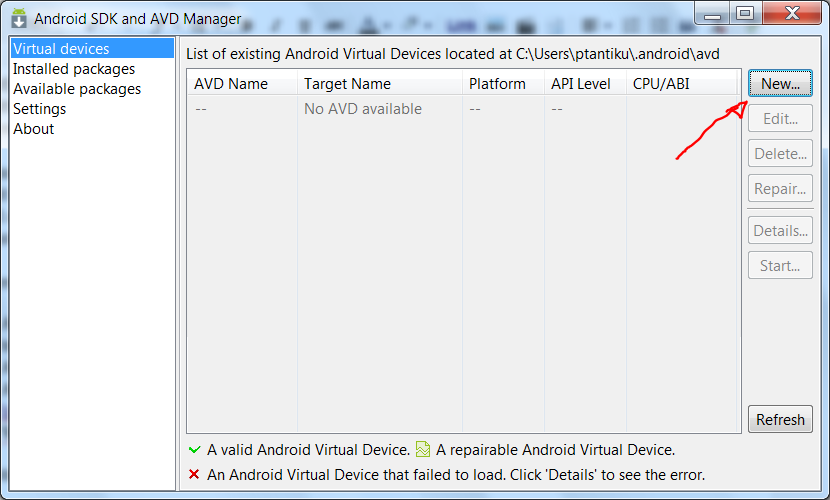Click the repairable AVD legend icon

423,450
